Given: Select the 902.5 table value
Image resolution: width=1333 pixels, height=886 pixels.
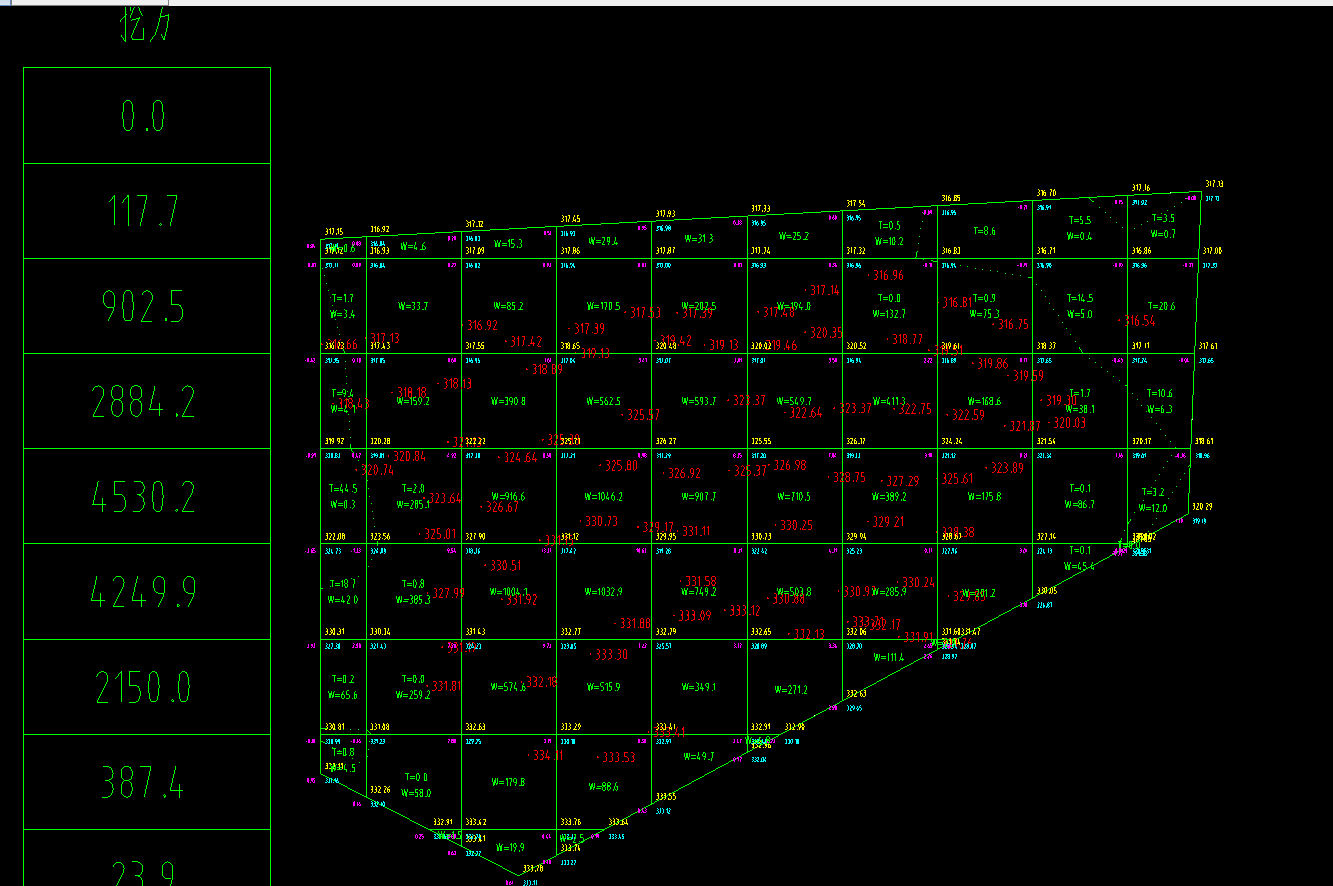Looking at the screenshot, I should coord(143,307).
